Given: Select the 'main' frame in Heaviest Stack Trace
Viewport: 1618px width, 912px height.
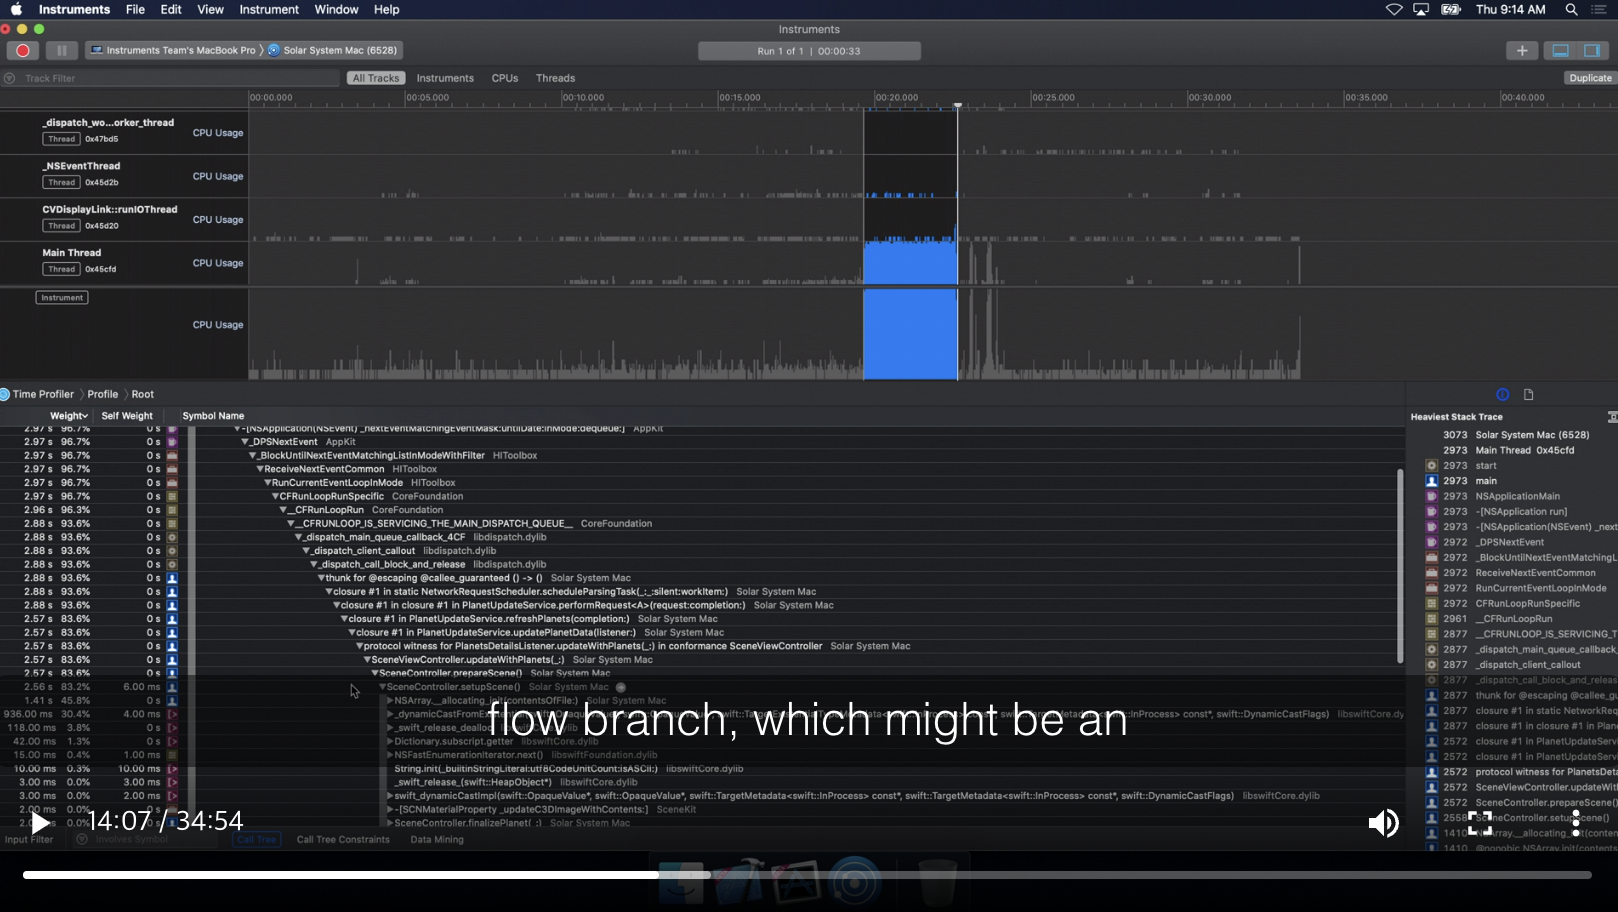Looking at the screenshot, I should [x=1486, y=481].
